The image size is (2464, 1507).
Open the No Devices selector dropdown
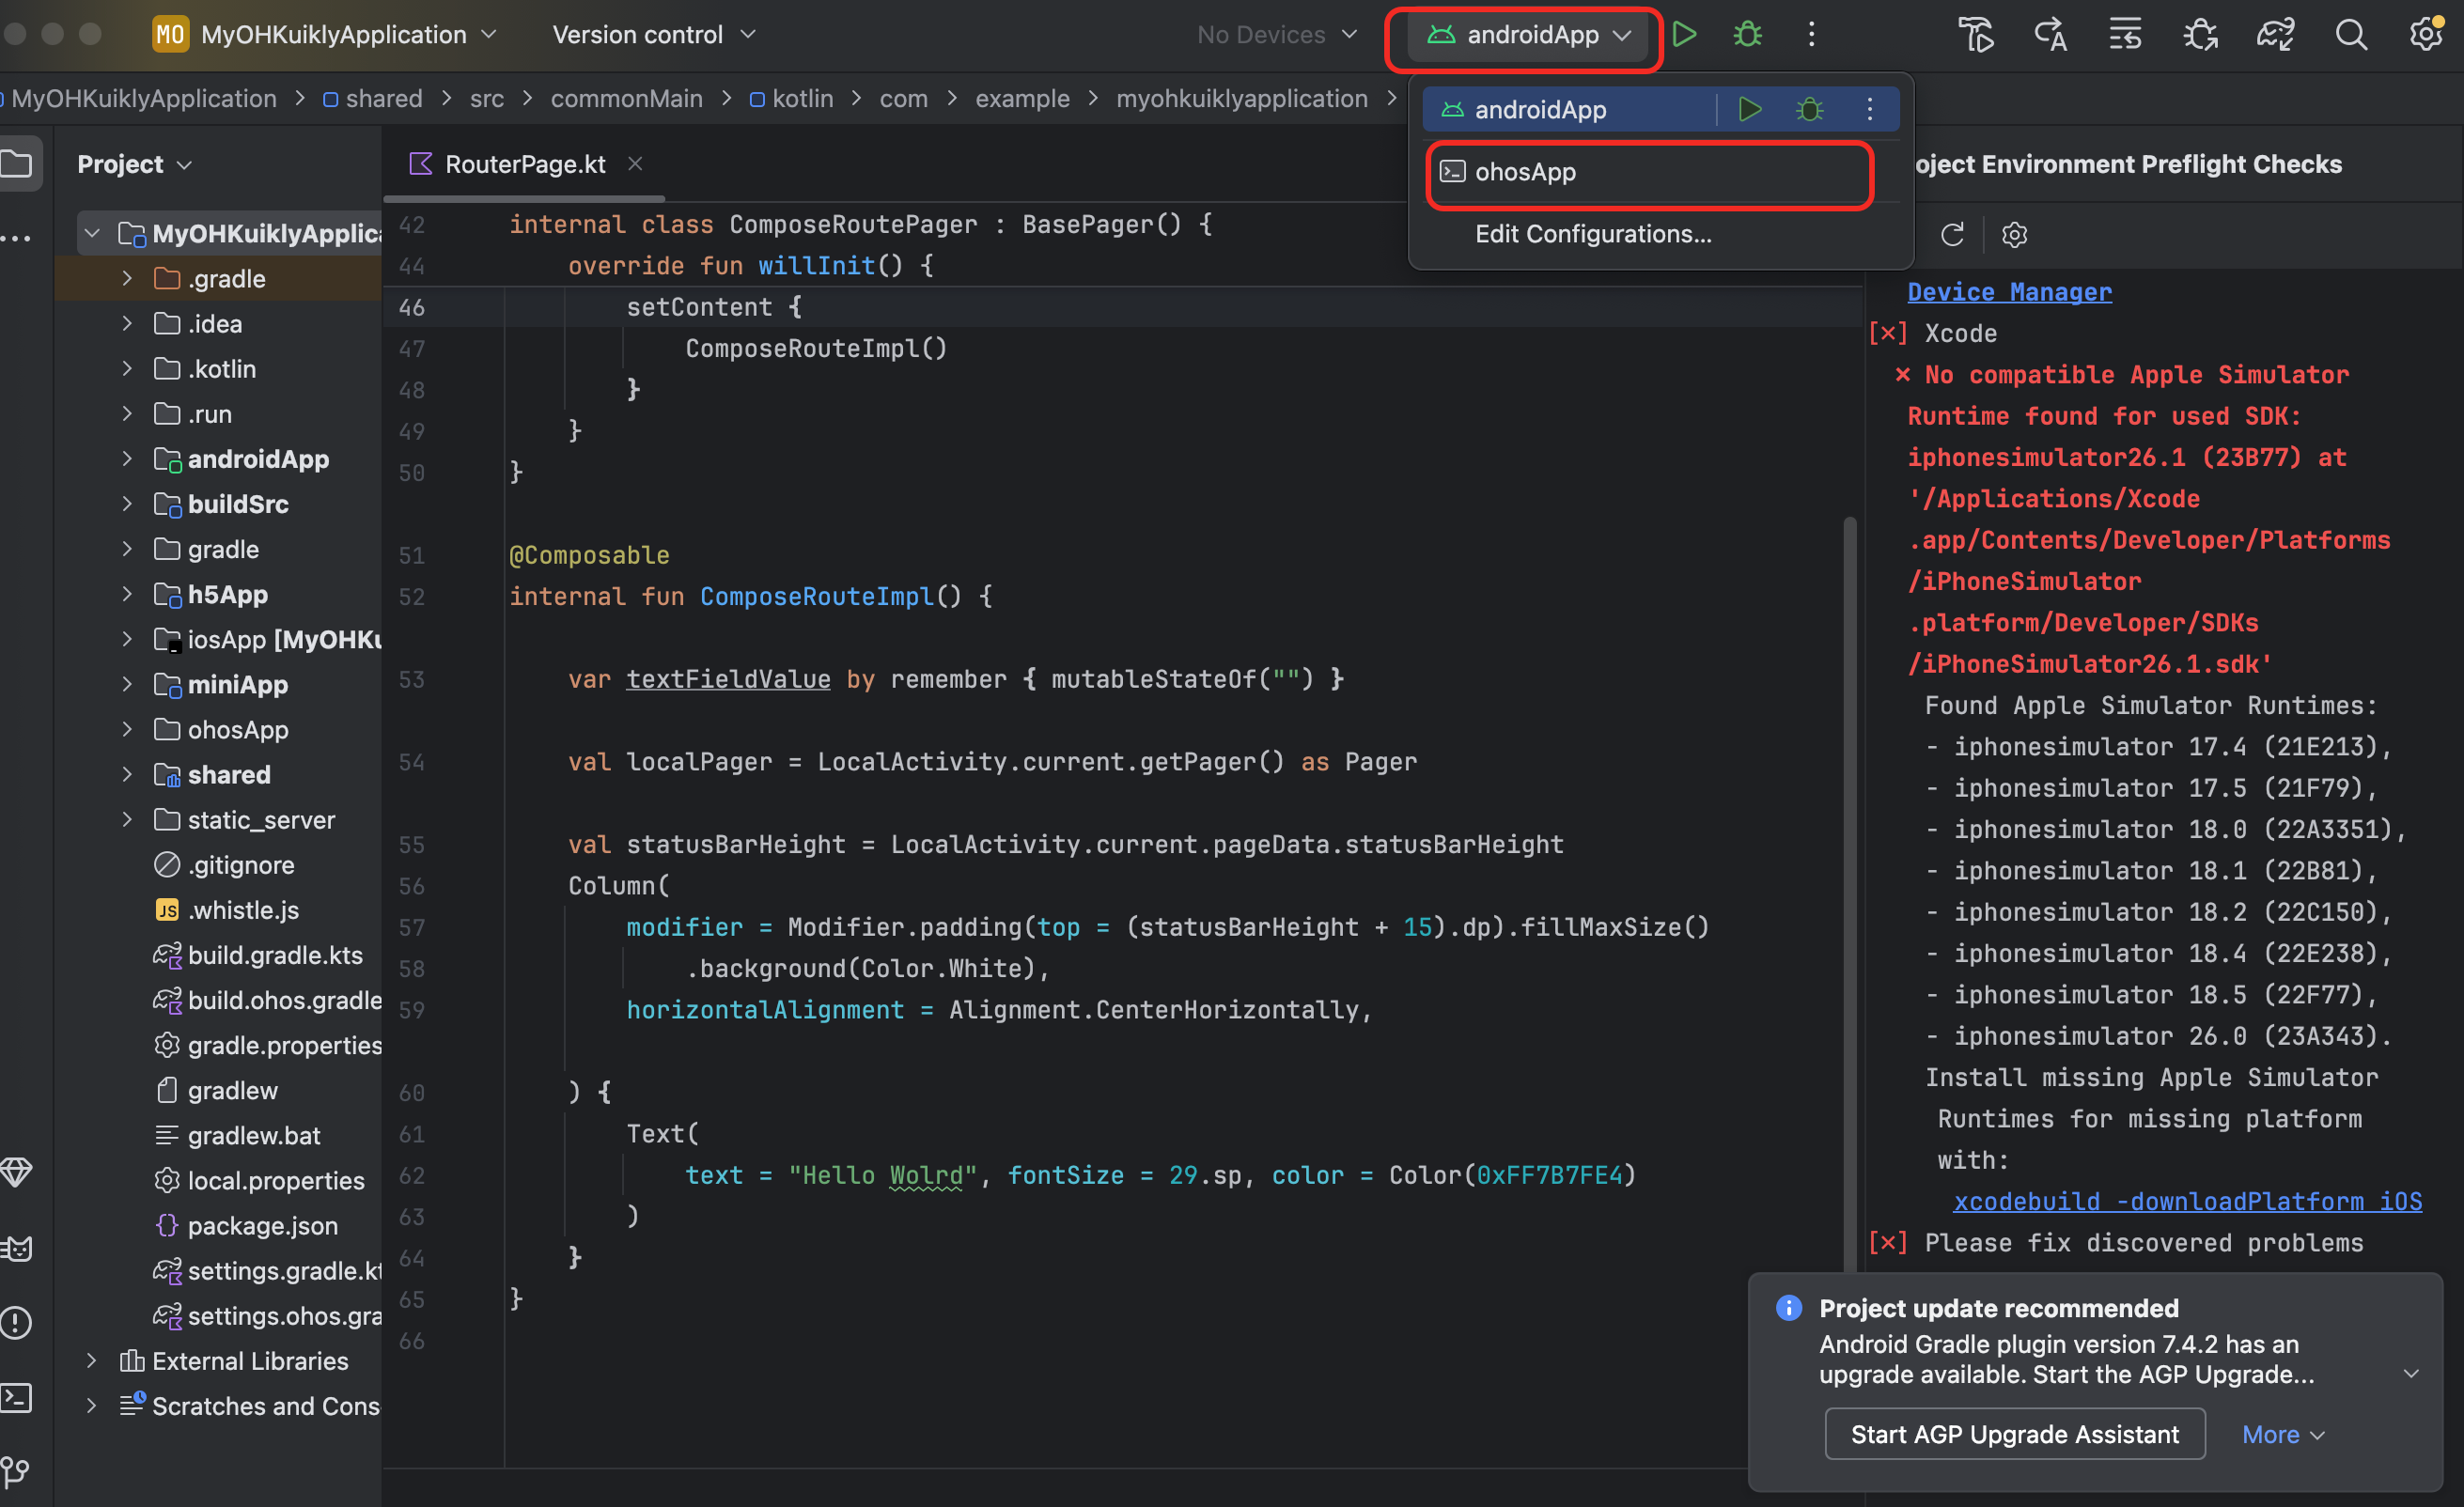(1277, 35)
